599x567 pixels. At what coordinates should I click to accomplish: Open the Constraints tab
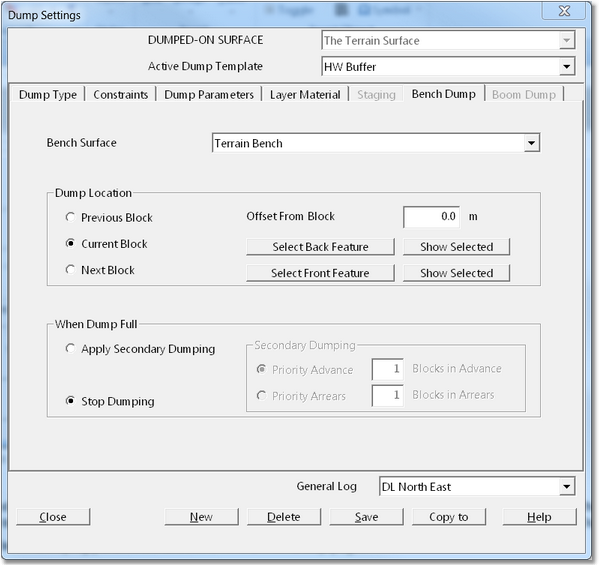[x=120, y=94]
